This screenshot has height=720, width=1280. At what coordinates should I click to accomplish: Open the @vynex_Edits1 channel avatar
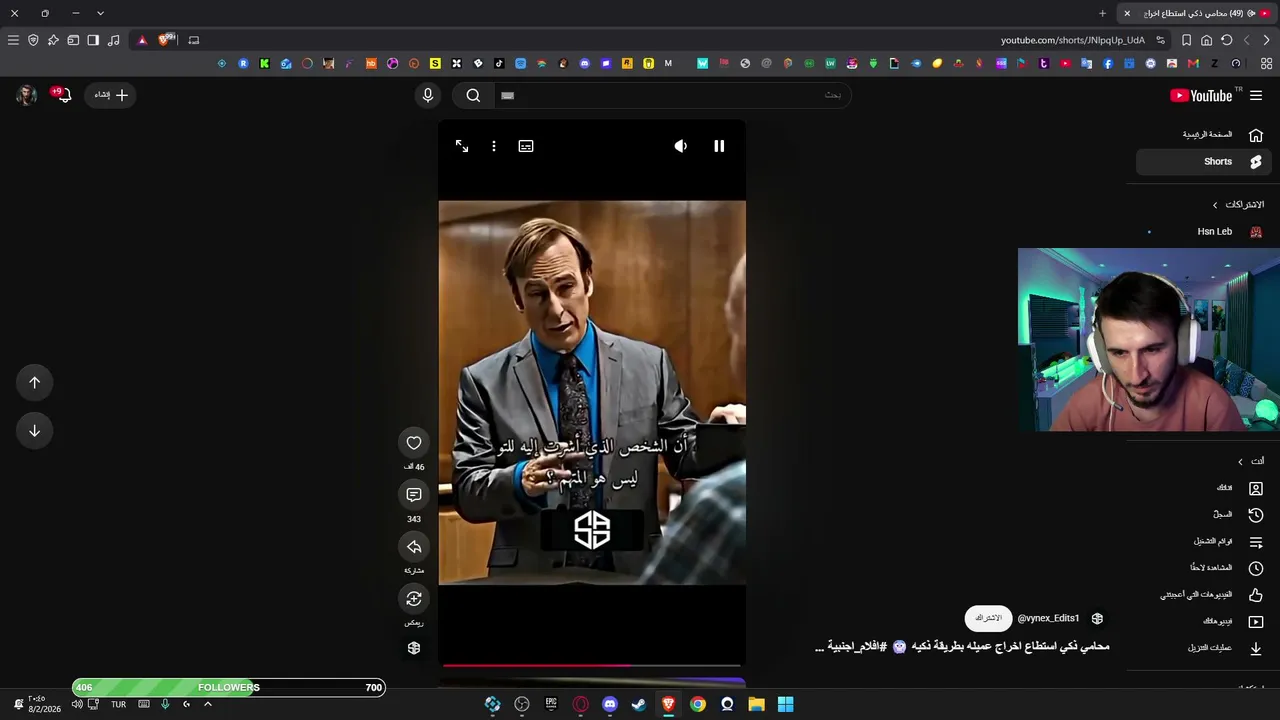[x=1097, y=618]
